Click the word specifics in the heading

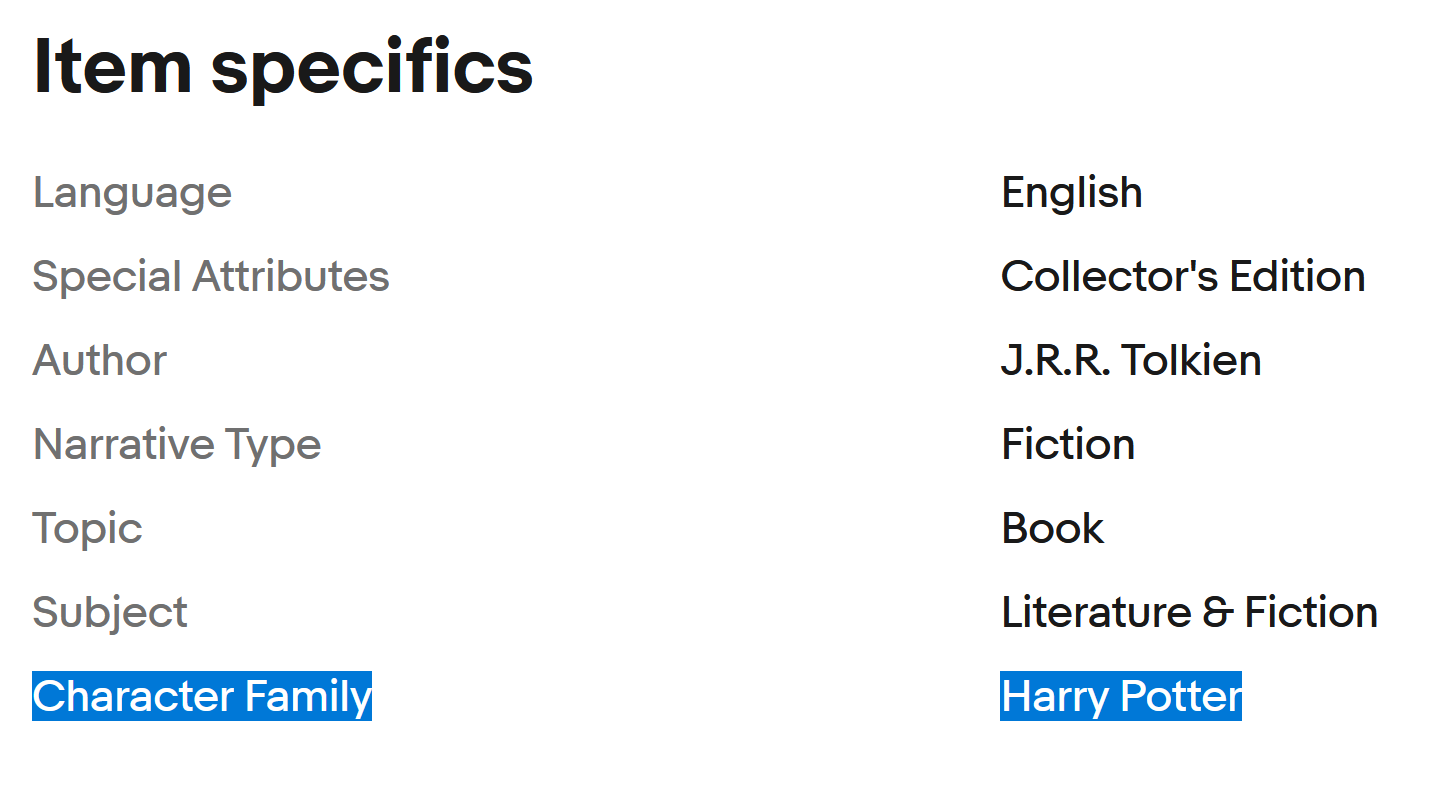tap(372, 68)
